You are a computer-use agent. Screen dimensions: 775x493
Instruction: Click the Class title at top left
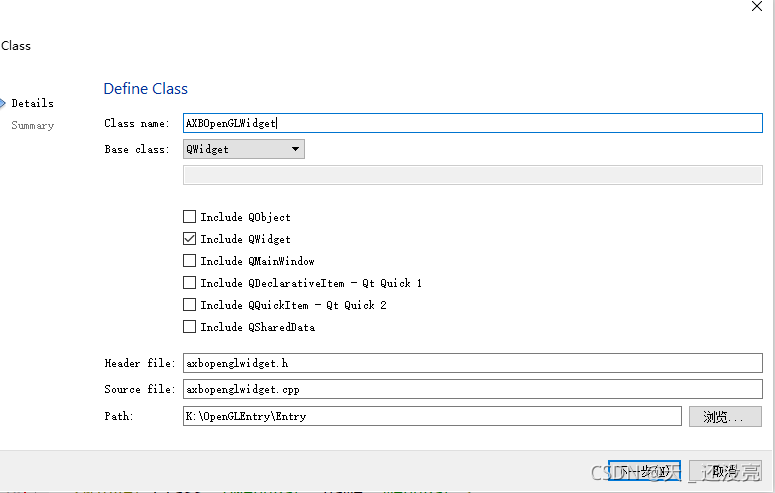point(16,46)
